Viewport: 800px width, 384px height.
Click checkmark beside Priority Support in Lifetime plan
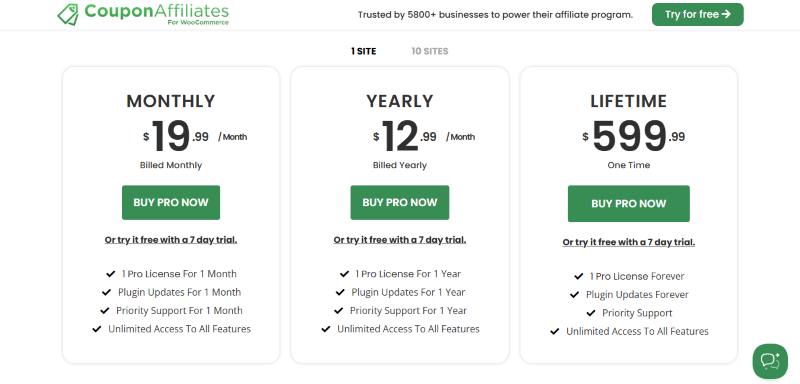(x=591, y=313)
